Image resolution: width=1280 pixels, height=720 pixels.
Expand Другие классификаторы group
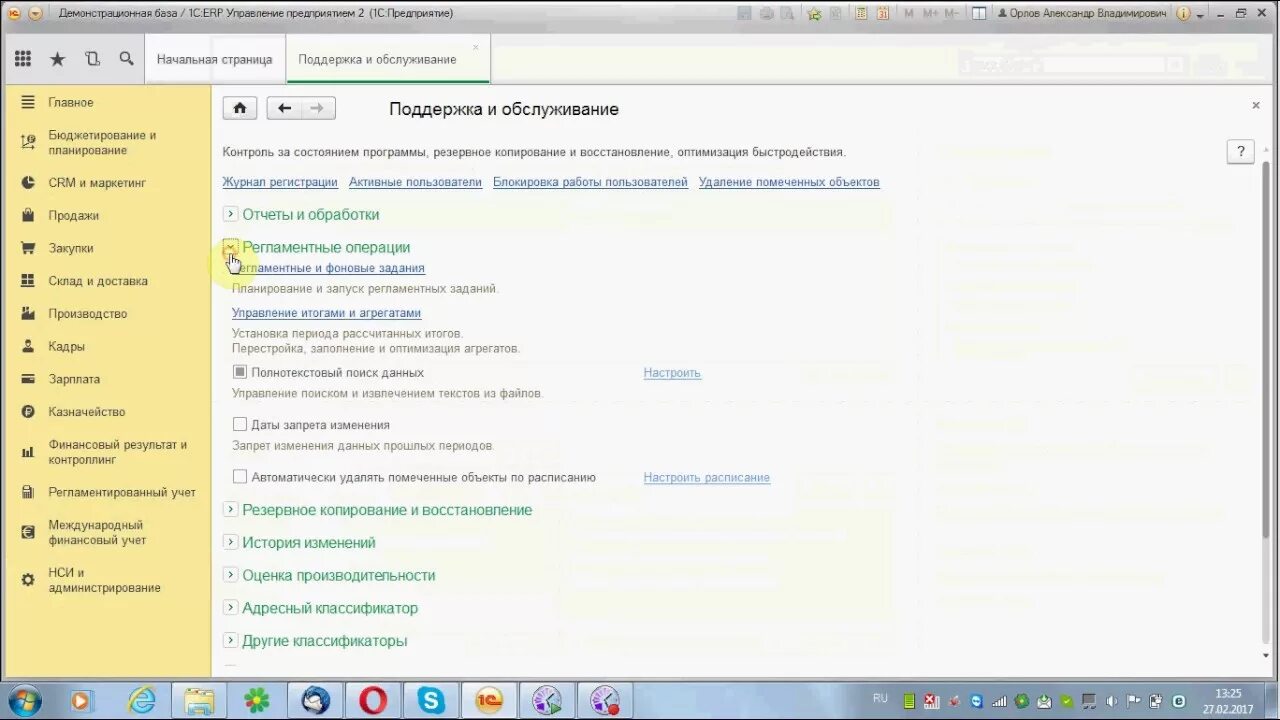pyautogui.click(x=230, y=640)
